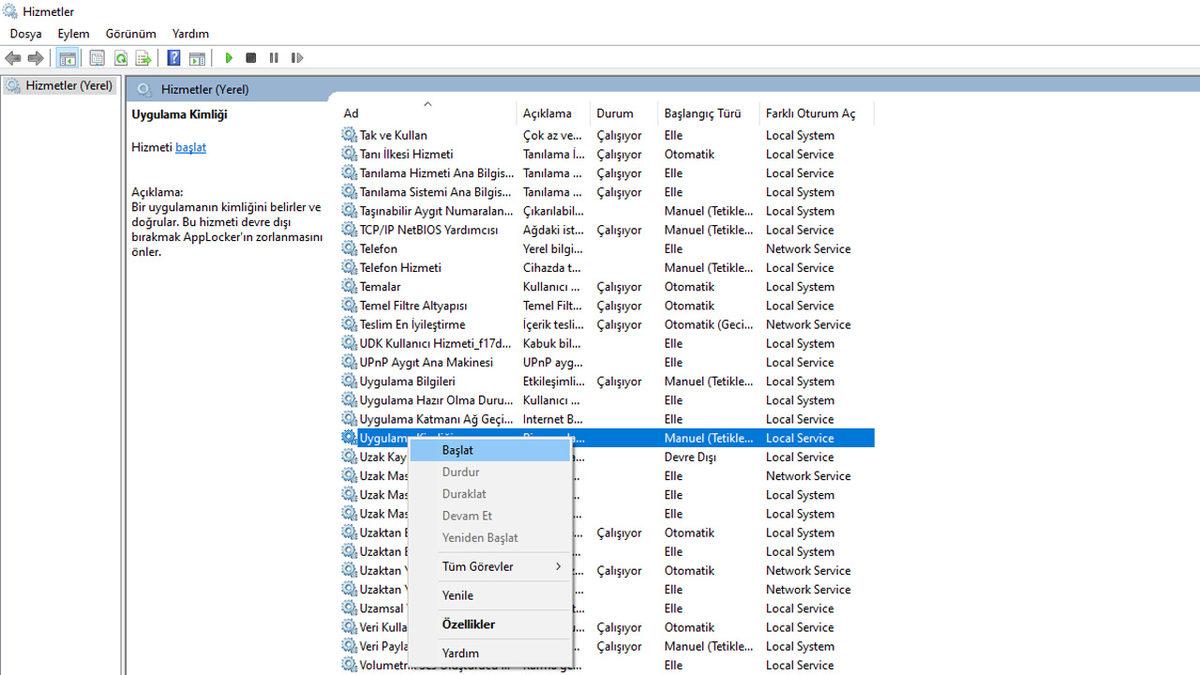Open properties via the properties toolbar icon
This screenshot has width=1200, height=675.
click(96, 57)
